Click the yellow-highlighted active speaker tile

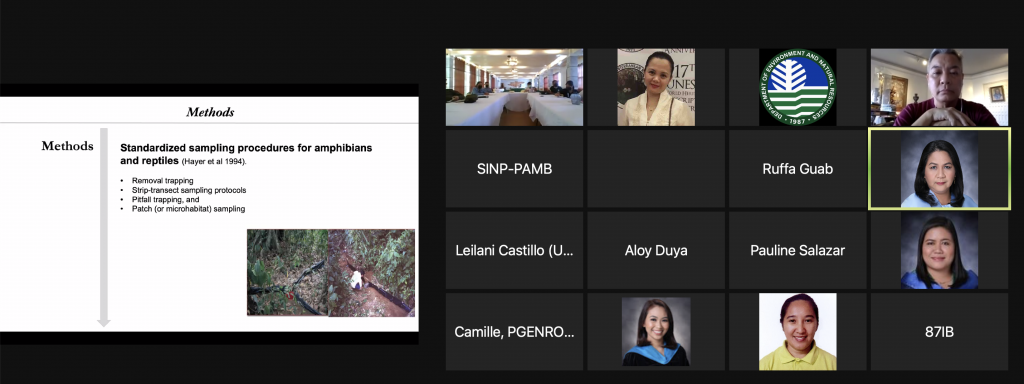939,168
